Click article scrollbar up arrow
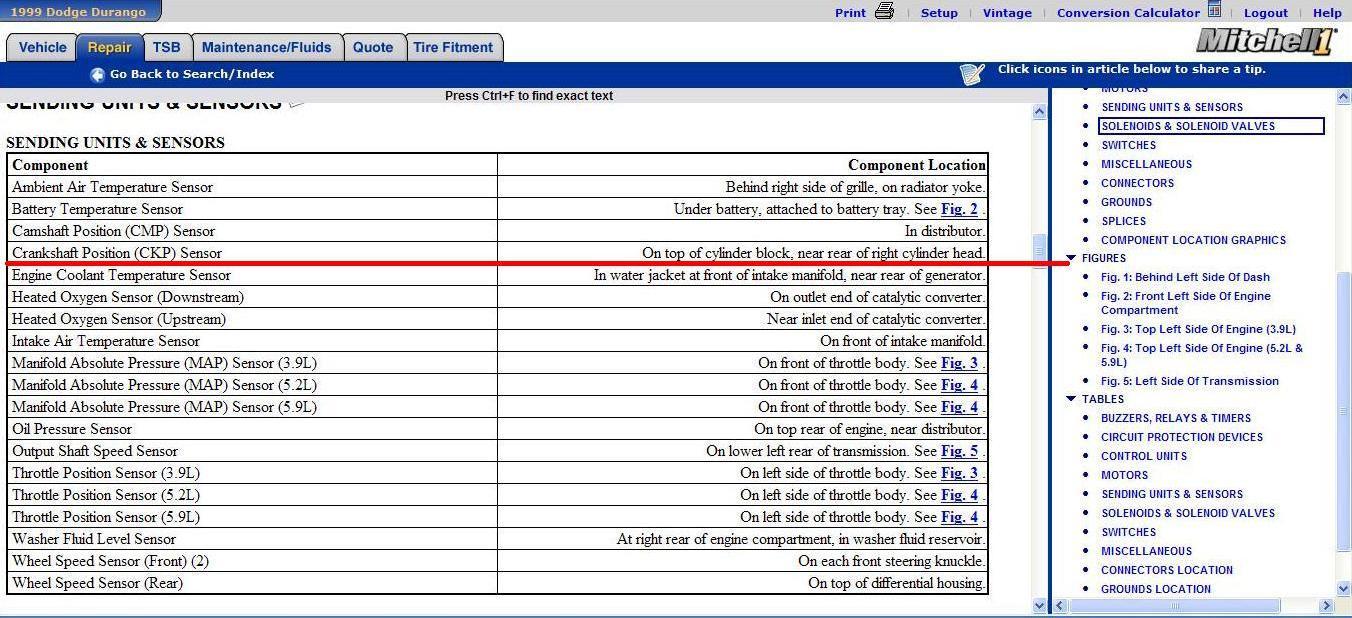 1039,112
